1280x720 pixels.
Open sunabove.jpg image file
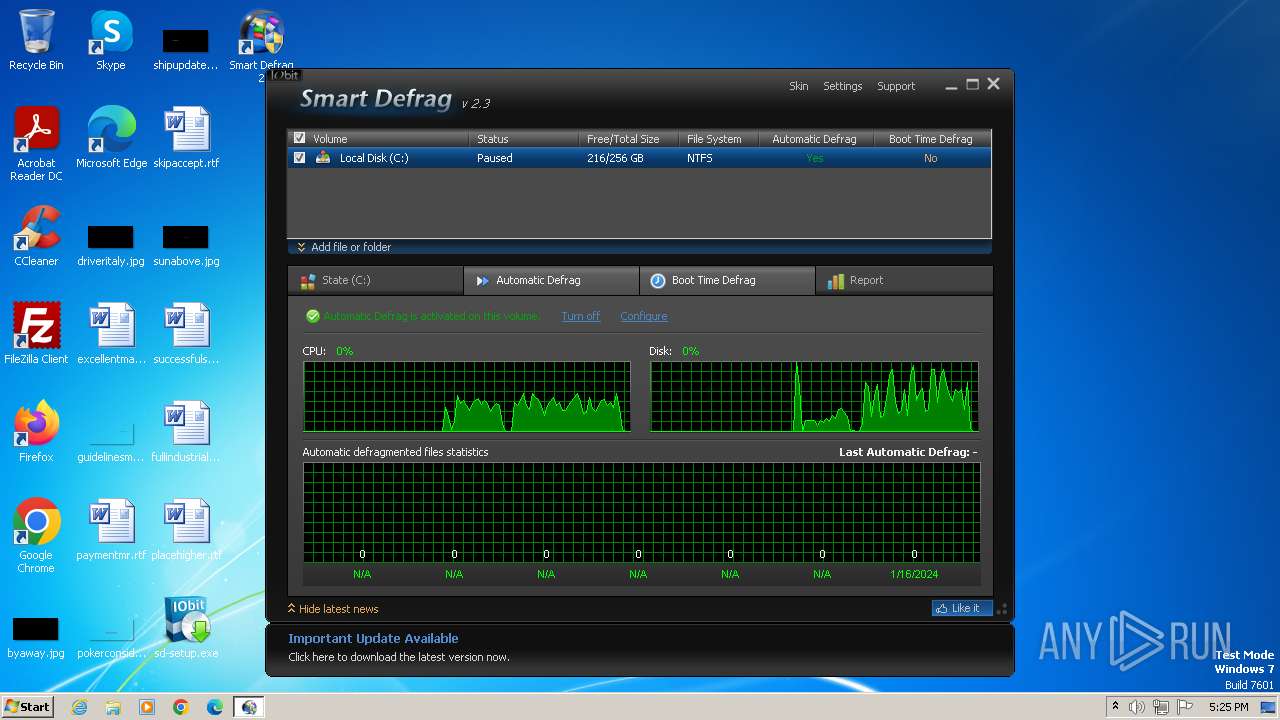(x=186, y=246)
